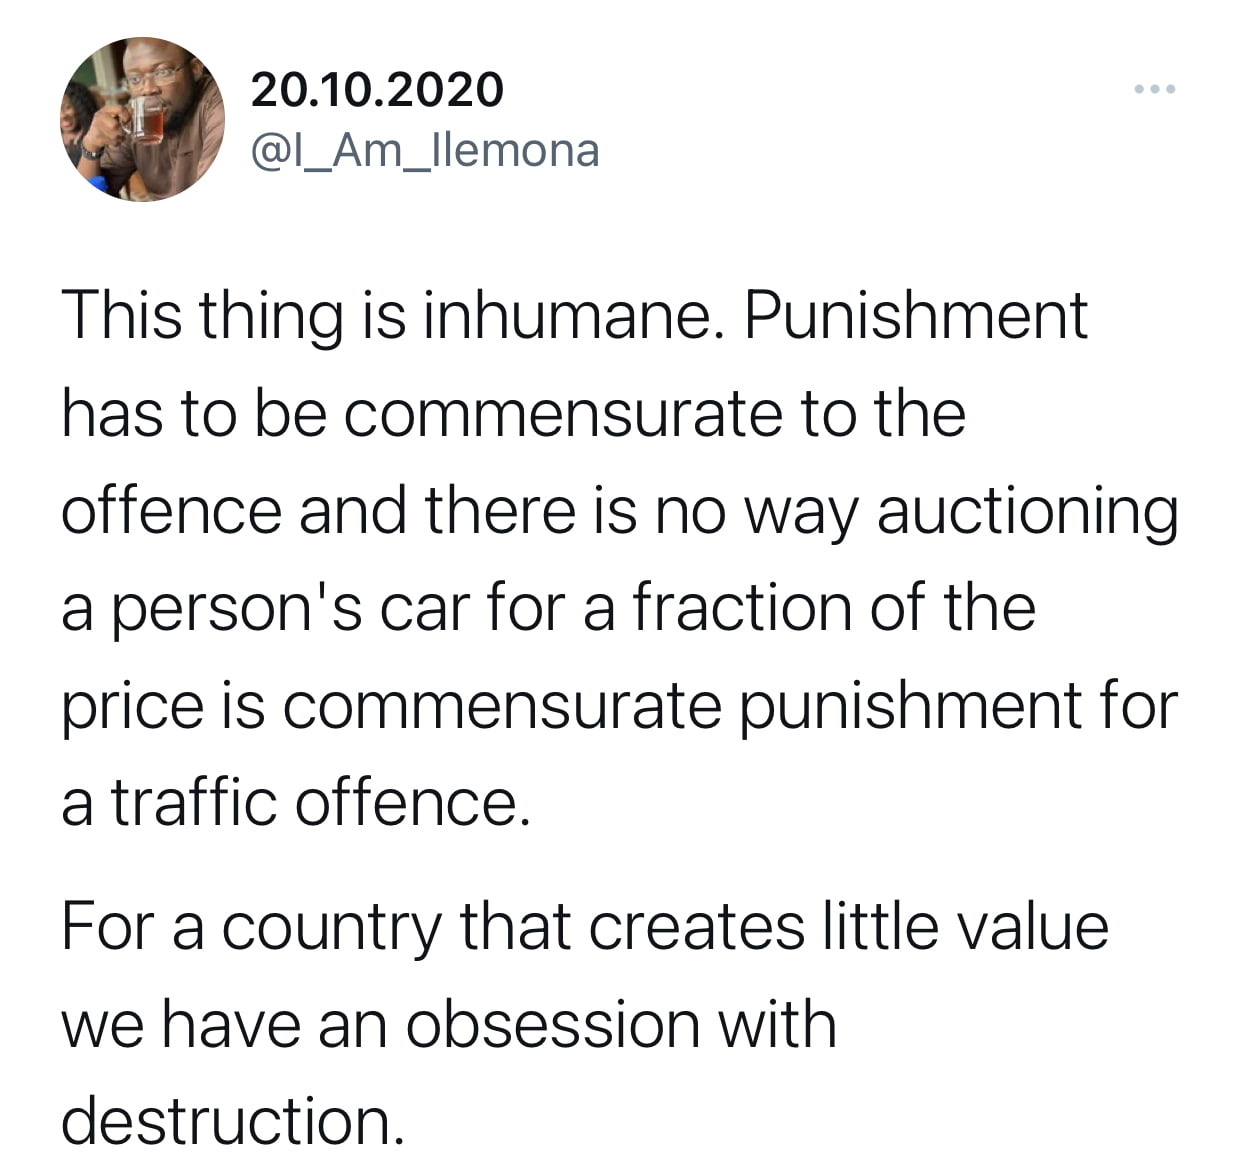1242x1163 pixels.
Task: Click the word "offence" beginning the third line
Action: point(172,510)
